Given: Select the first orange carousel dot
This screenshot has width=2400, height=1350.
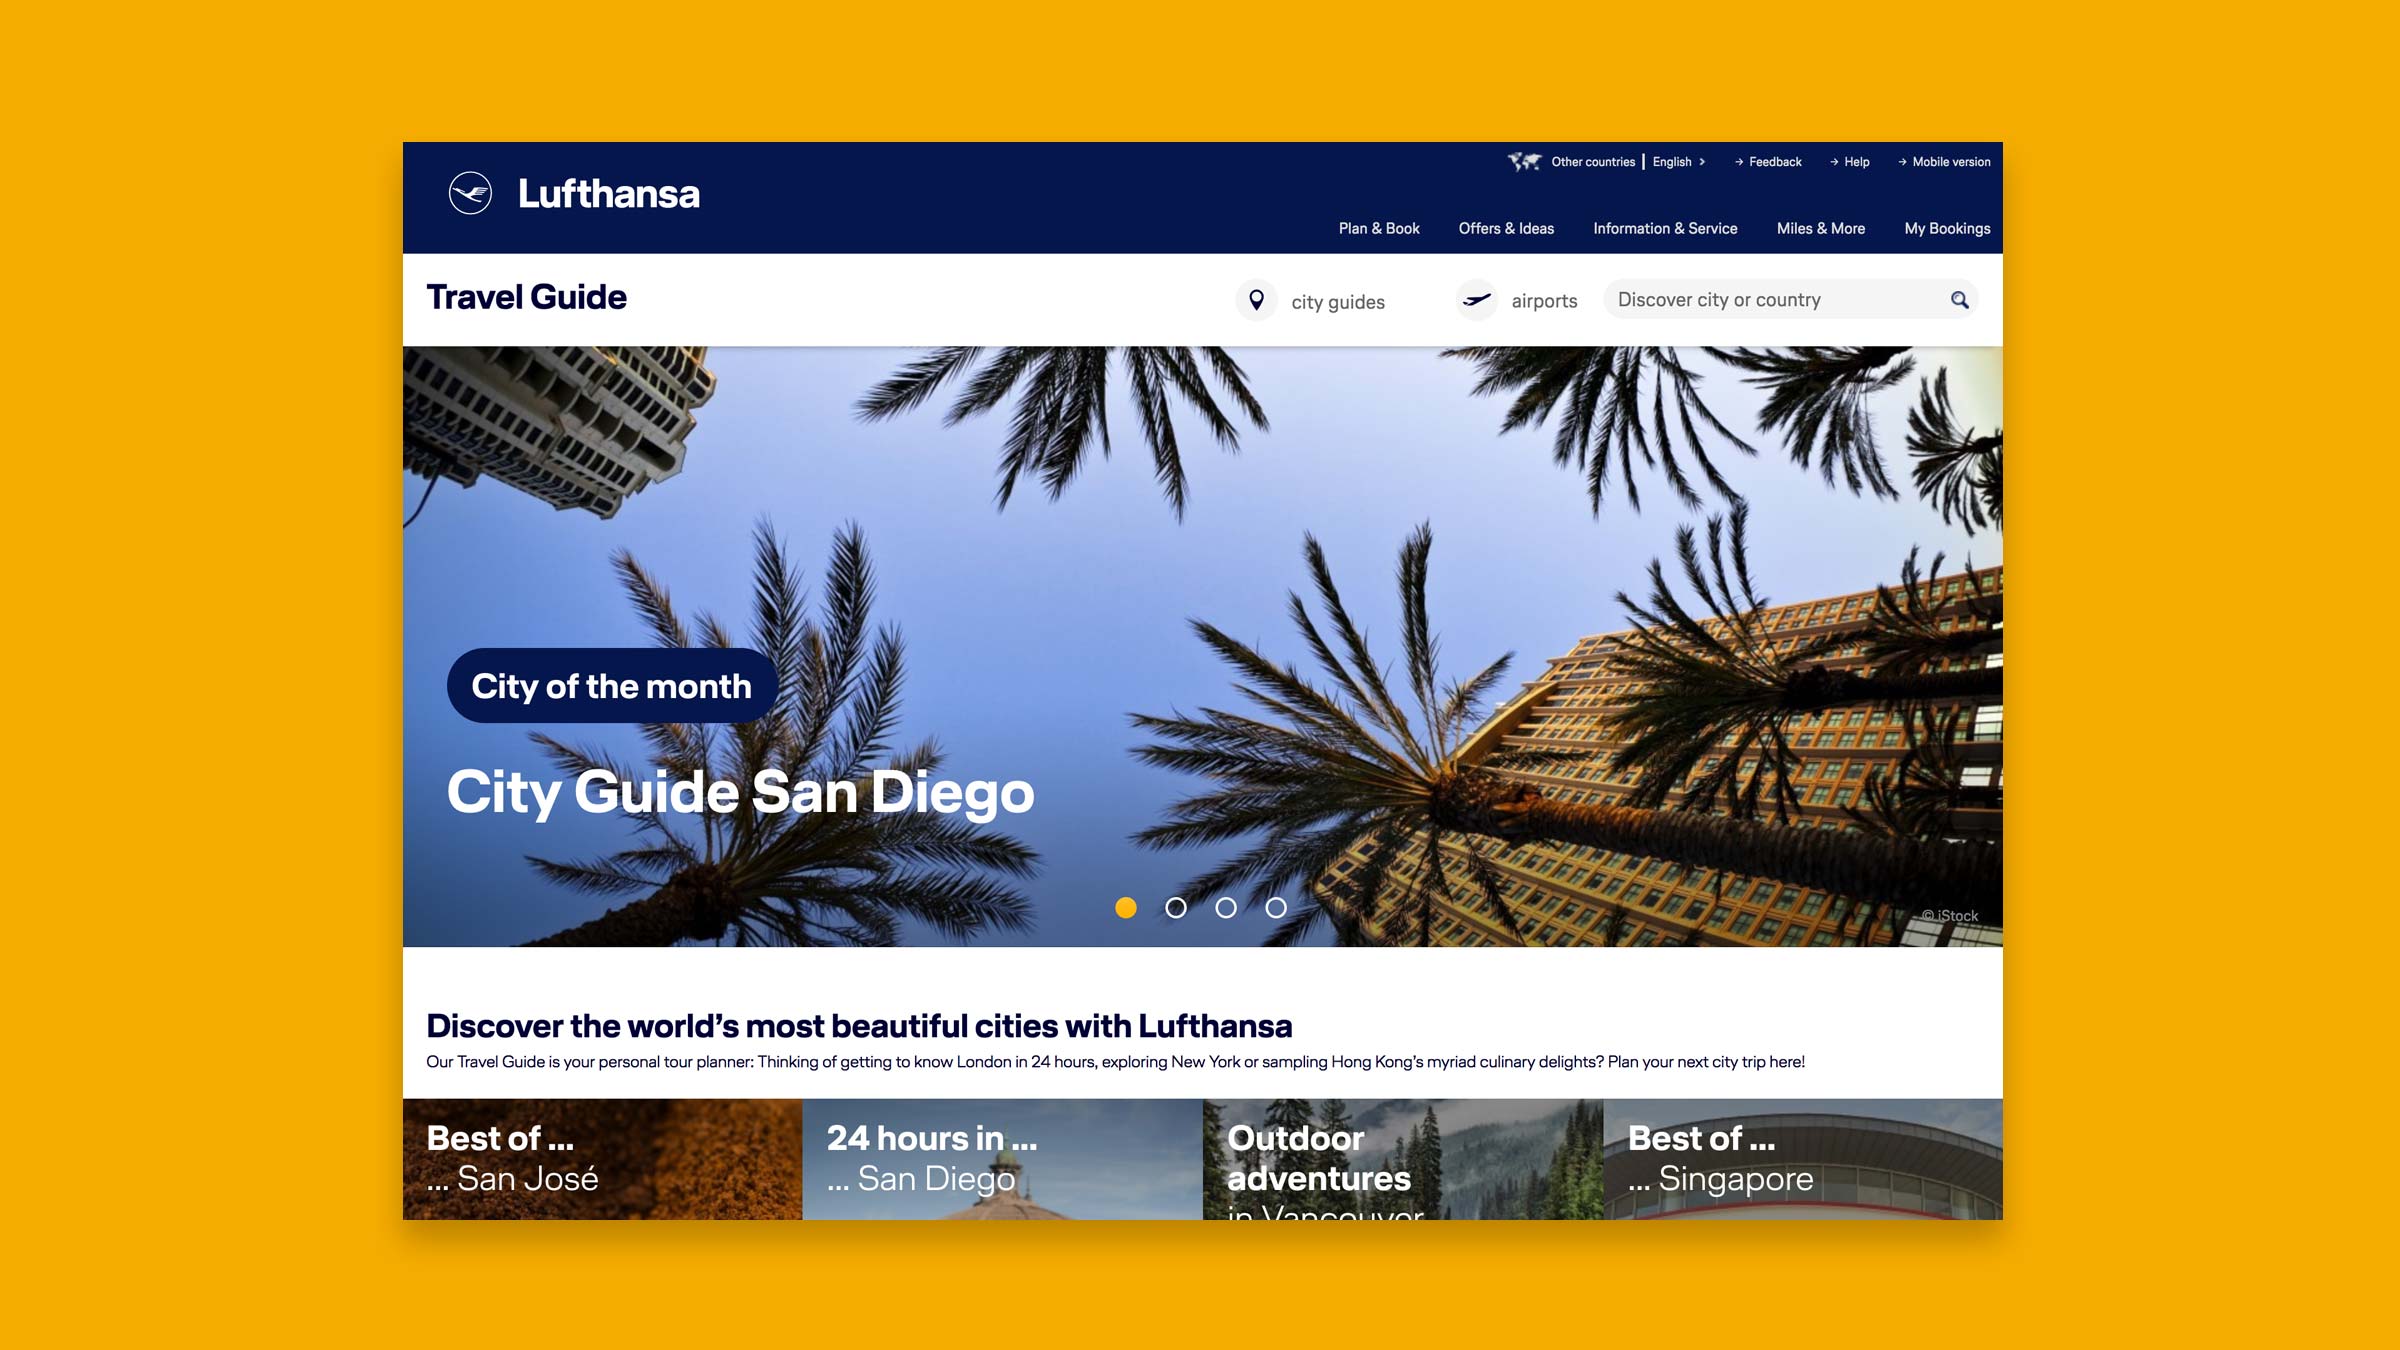Looking at the screenshot, I should pos(1126,908).
